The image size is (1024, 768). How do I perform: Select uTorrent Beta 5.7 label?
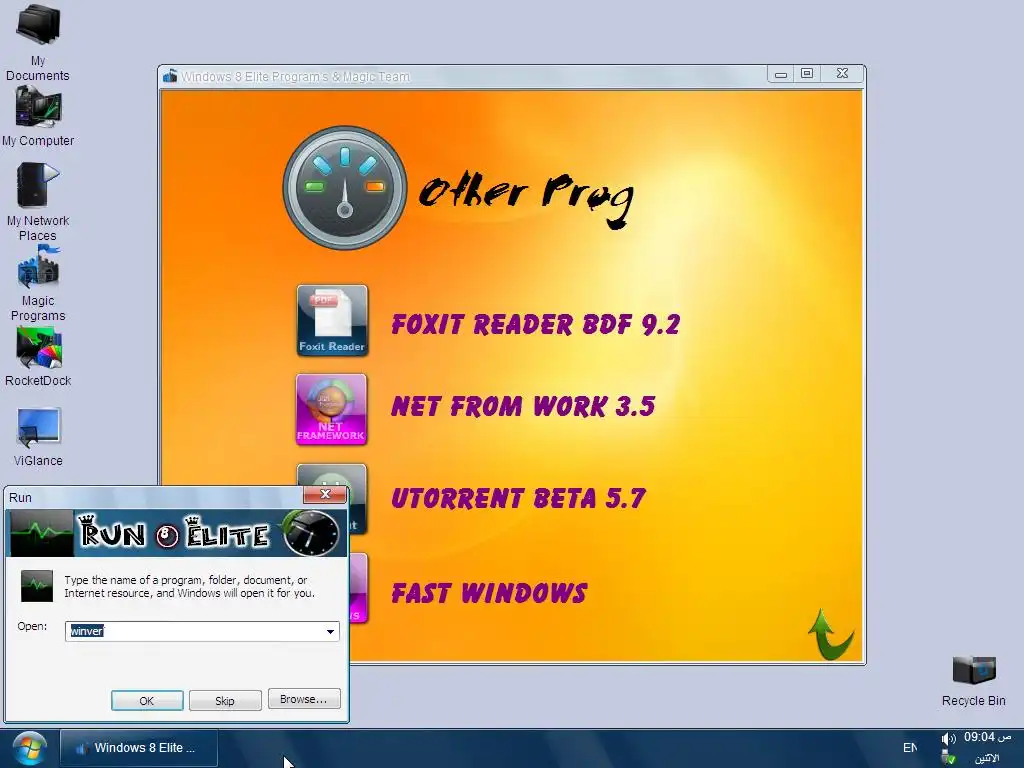pos(519,498)
